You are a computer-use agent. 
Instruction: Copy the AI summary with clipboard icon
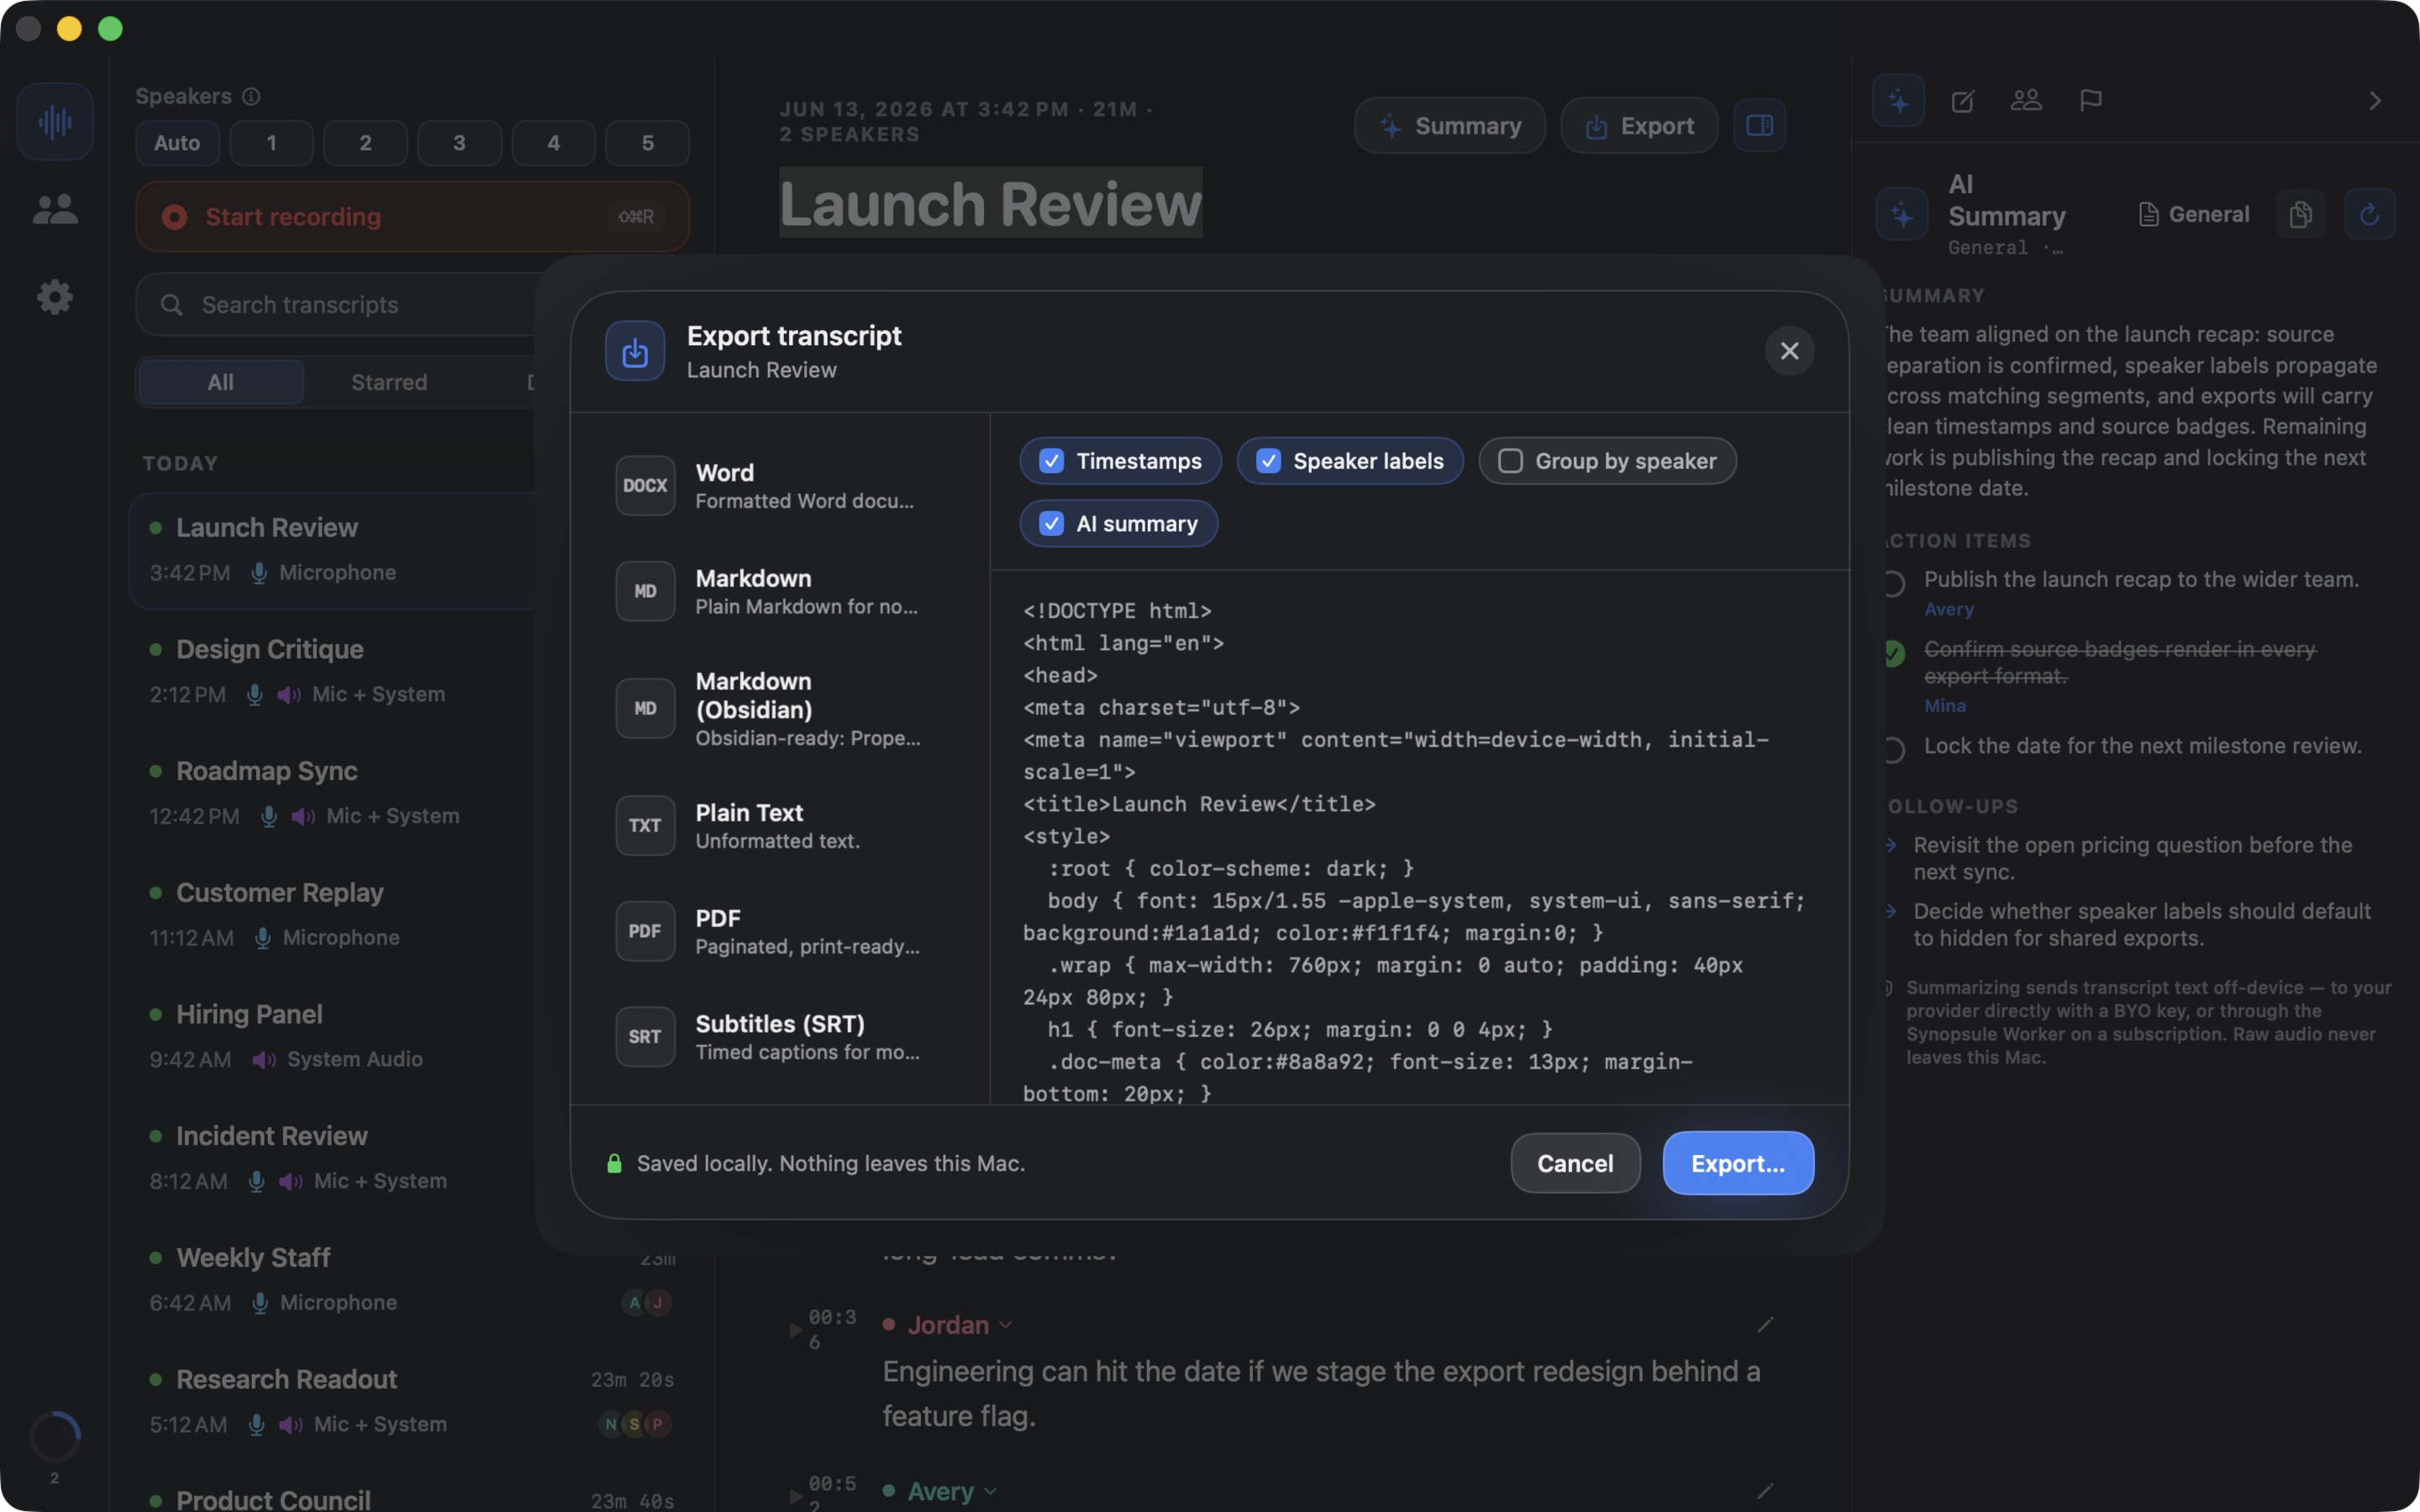pos(2300,215)
